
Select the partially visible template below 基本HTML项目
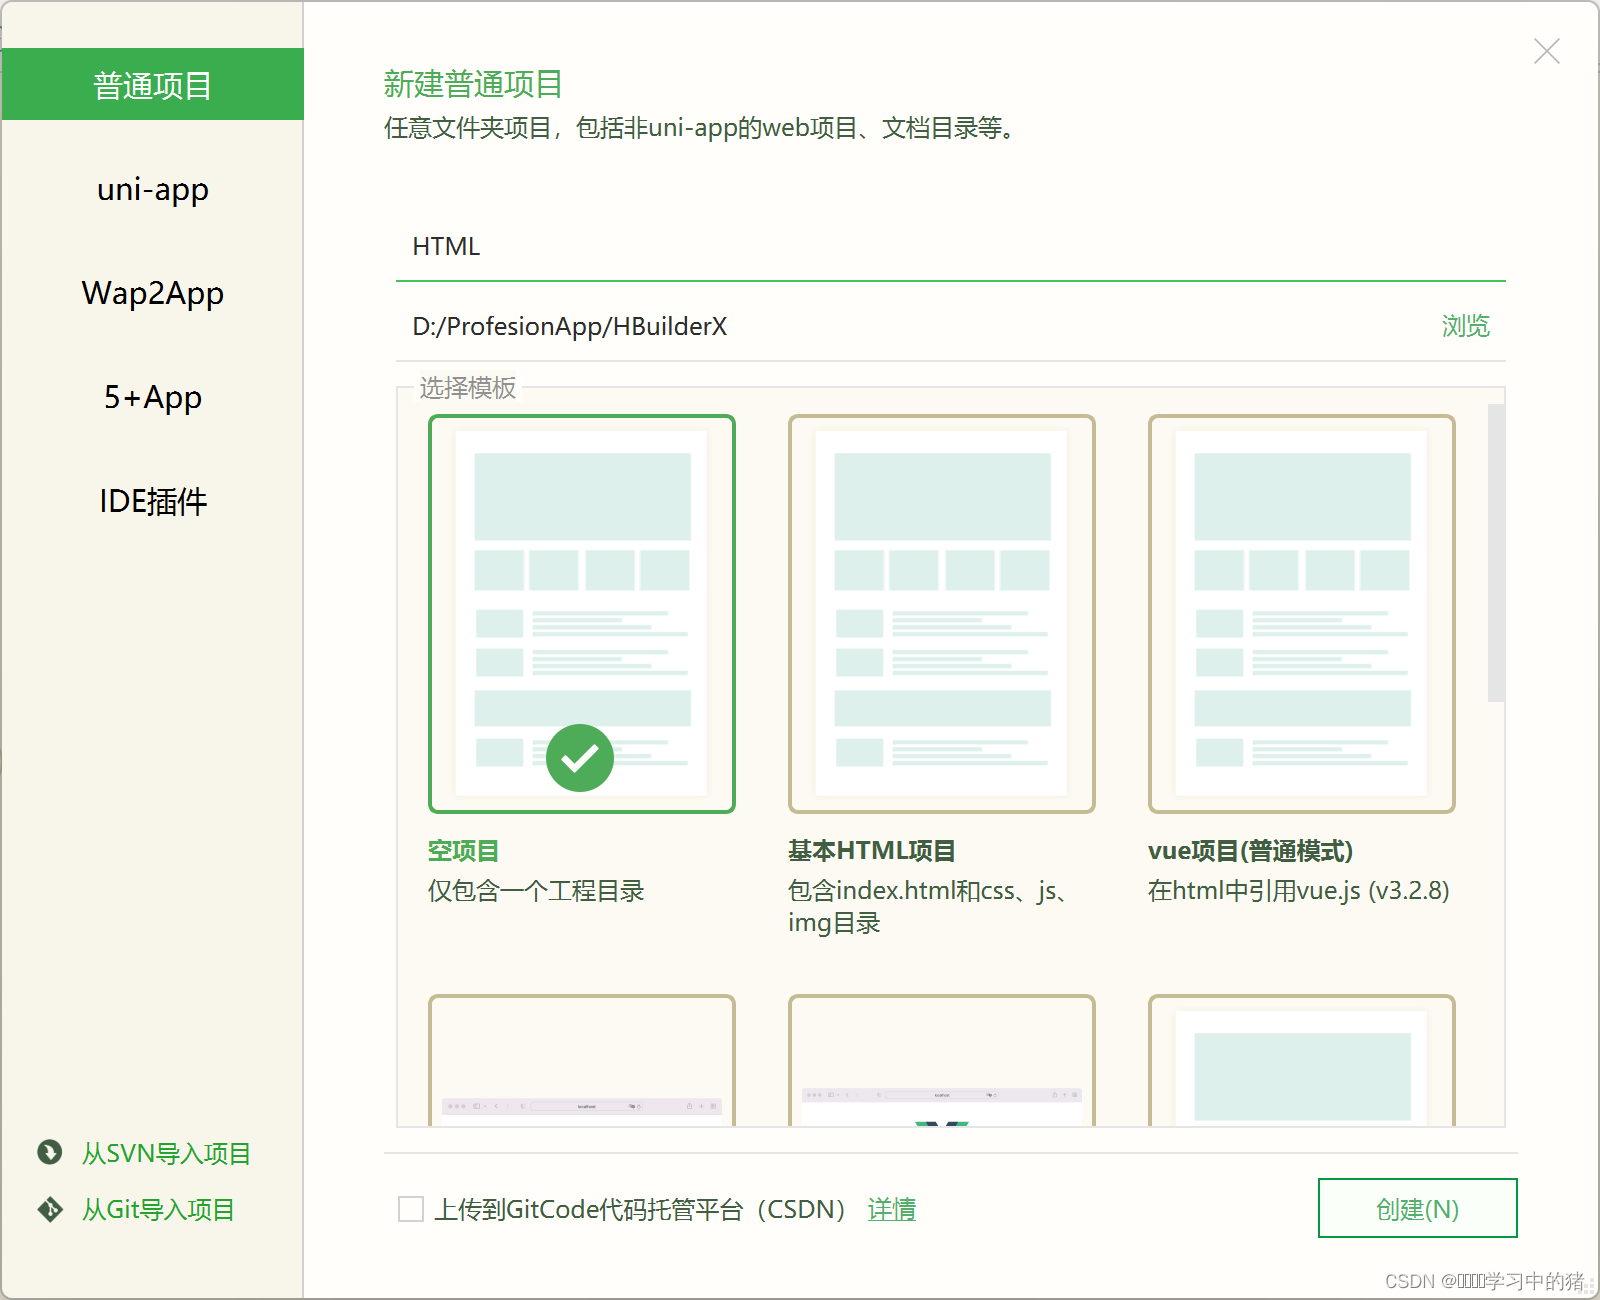(942, 1060)
